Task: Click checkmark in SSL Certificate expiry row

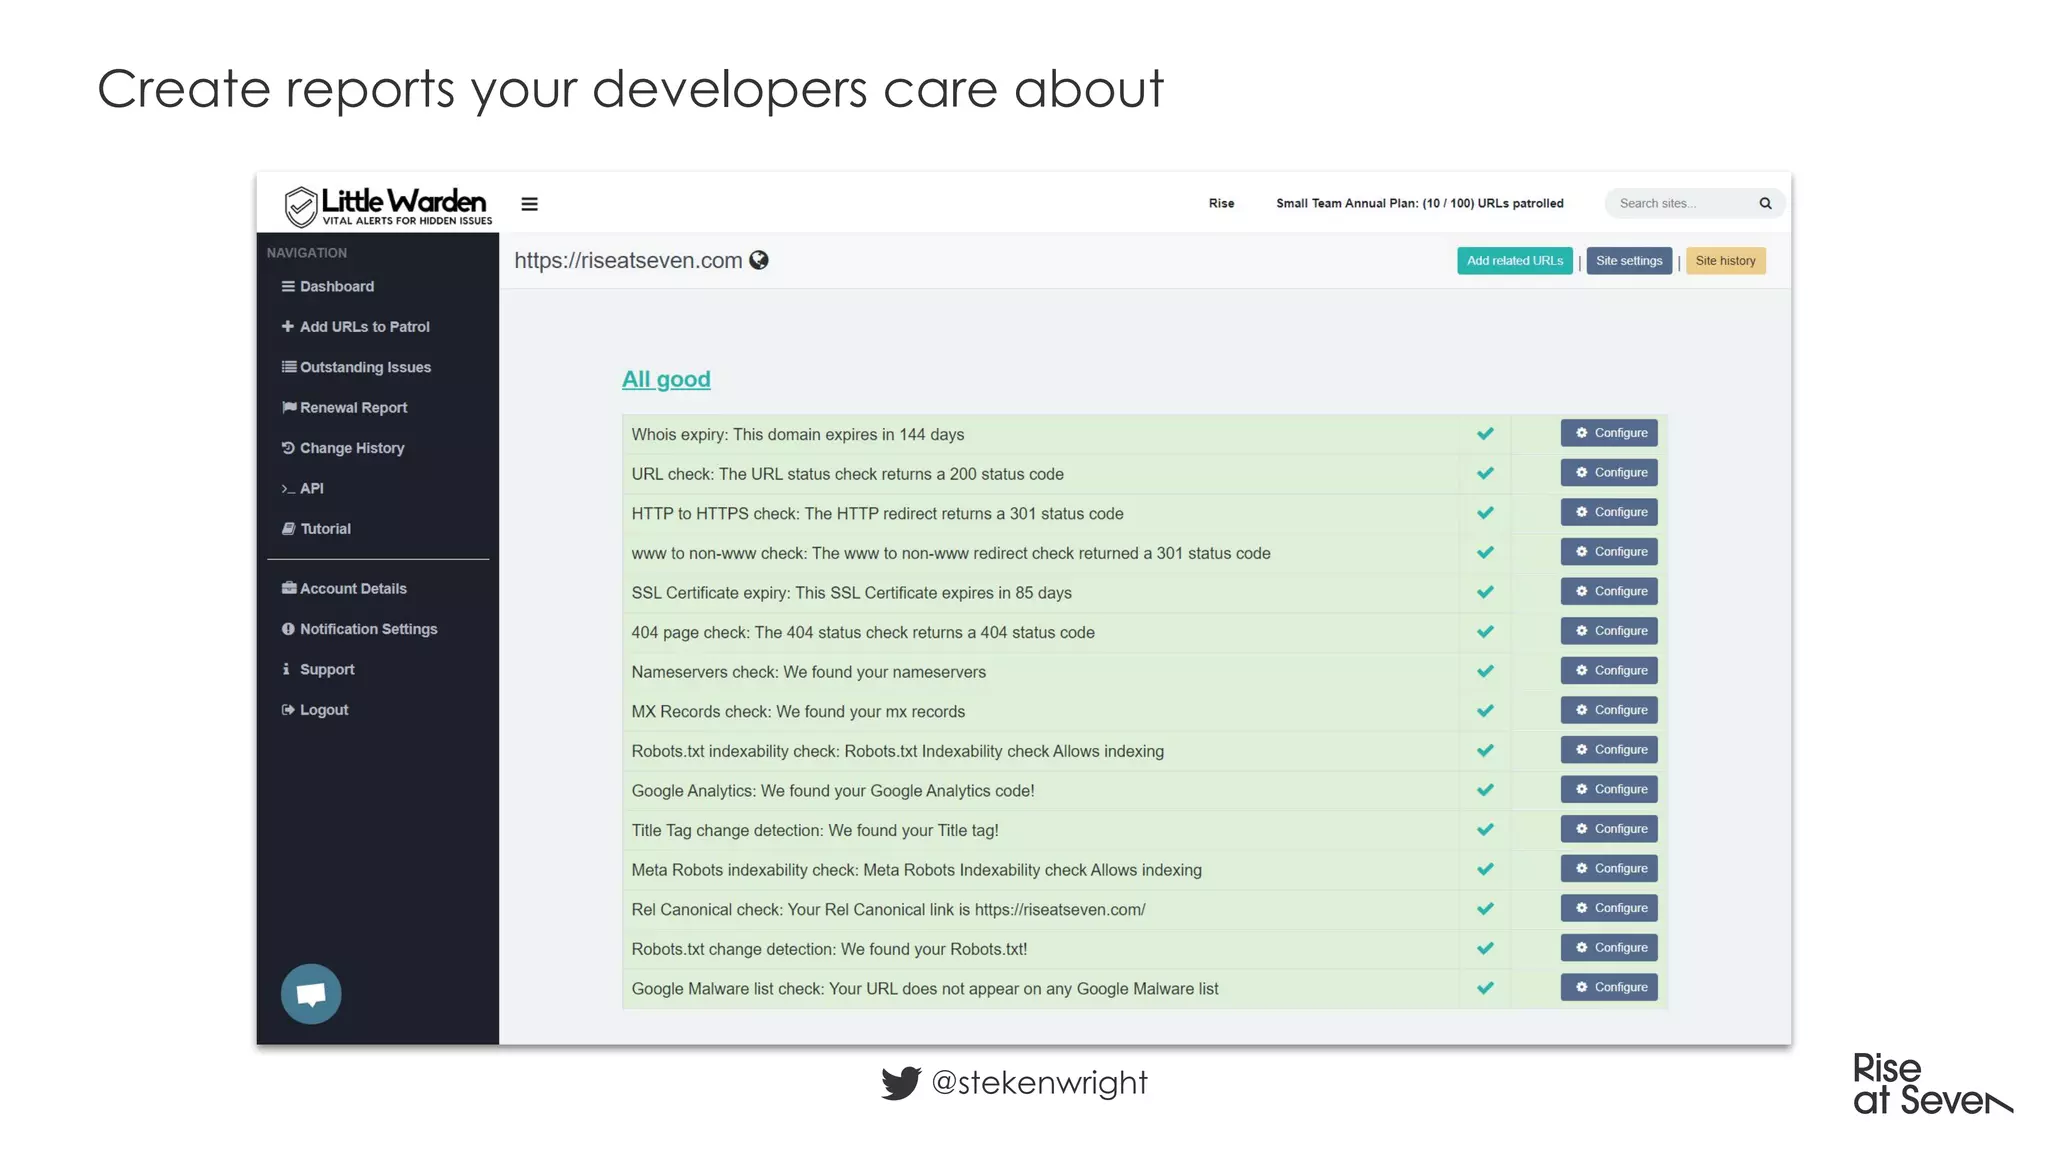Action: pyautogui.click(x=1485, y=592)
